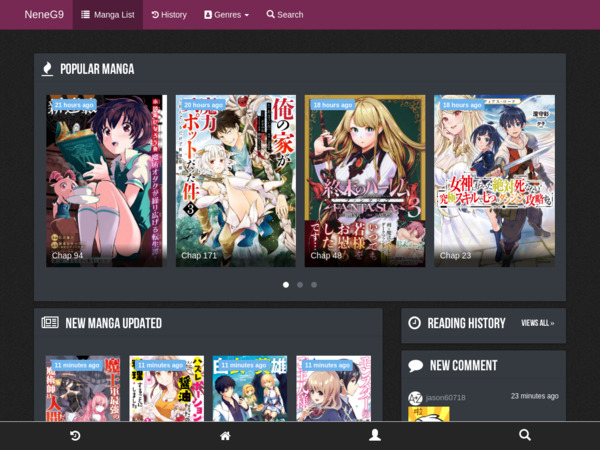The image size is (600, 450).
Task: Open jason60718's user profile link
Action: 445,398
